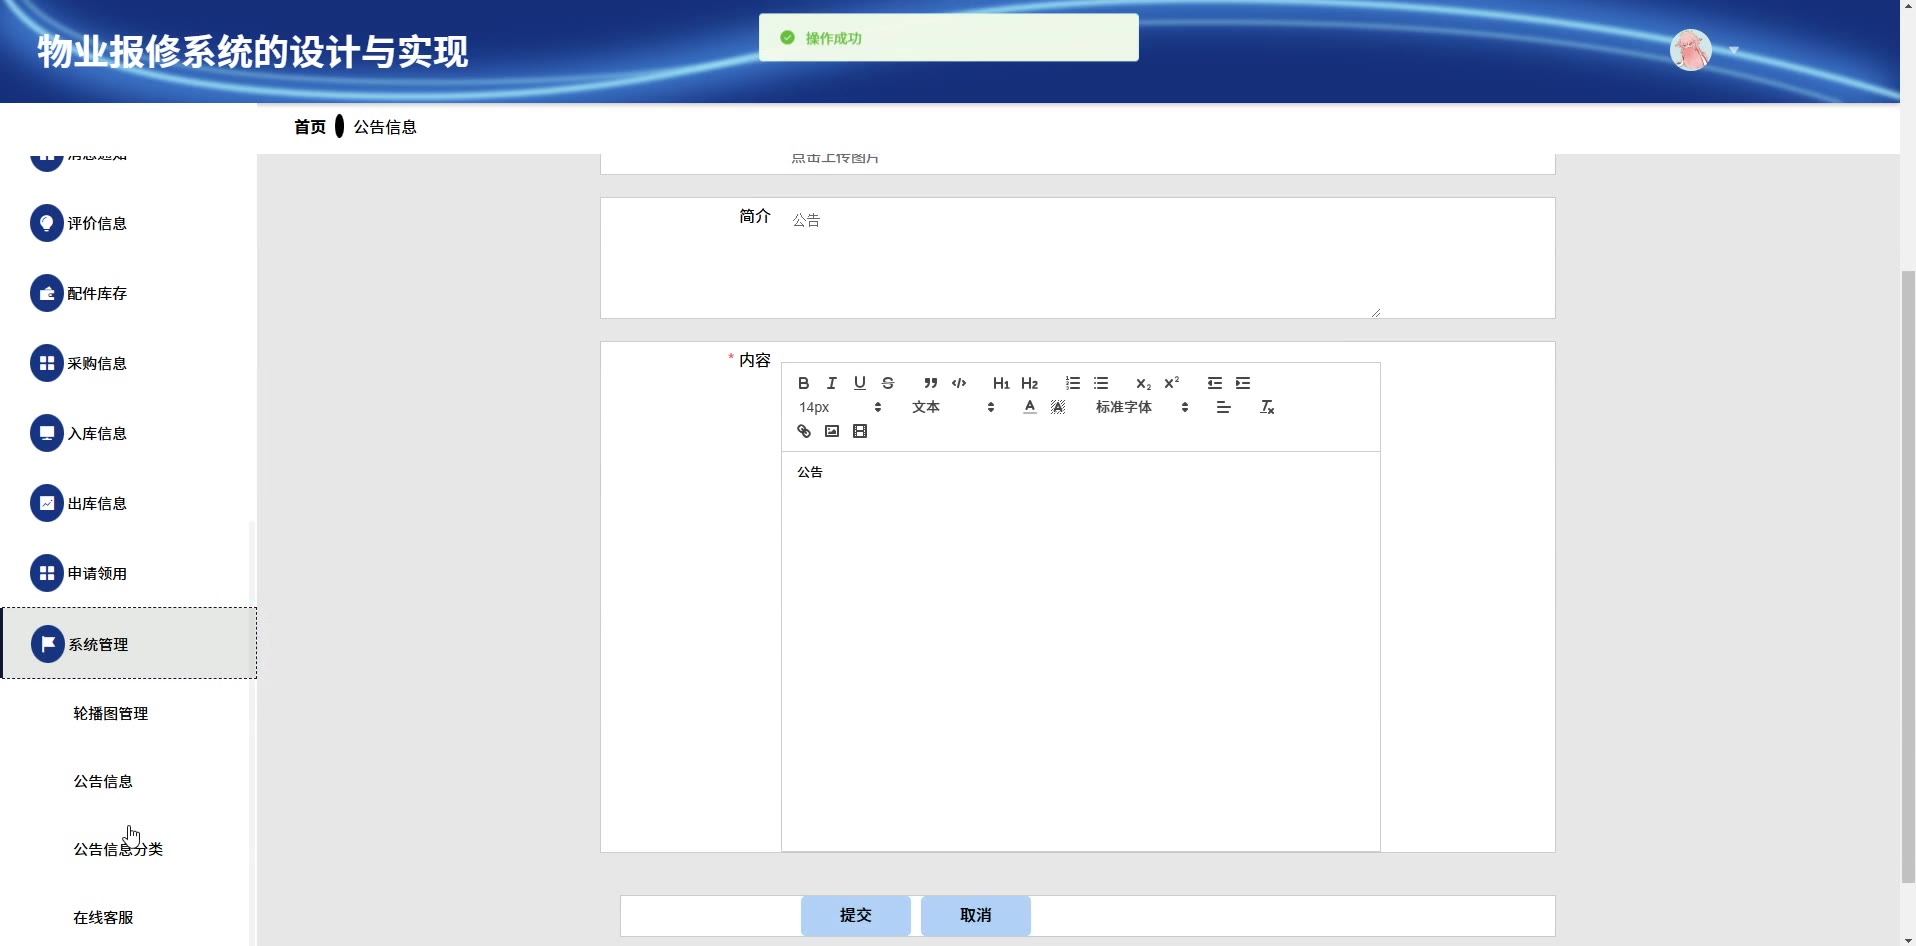Open the 评价信息 sidebar menu
Viewport: 1916px width, 946px height.
[x=128, y=223]
